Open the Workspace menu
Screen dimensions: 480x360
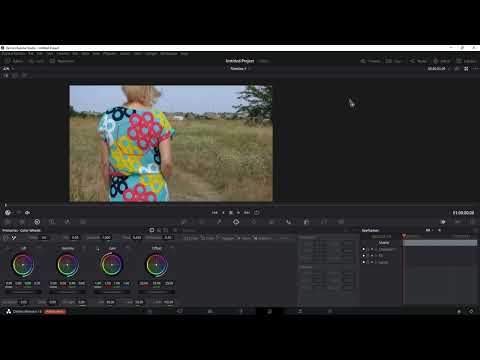(x=169, y=54)
